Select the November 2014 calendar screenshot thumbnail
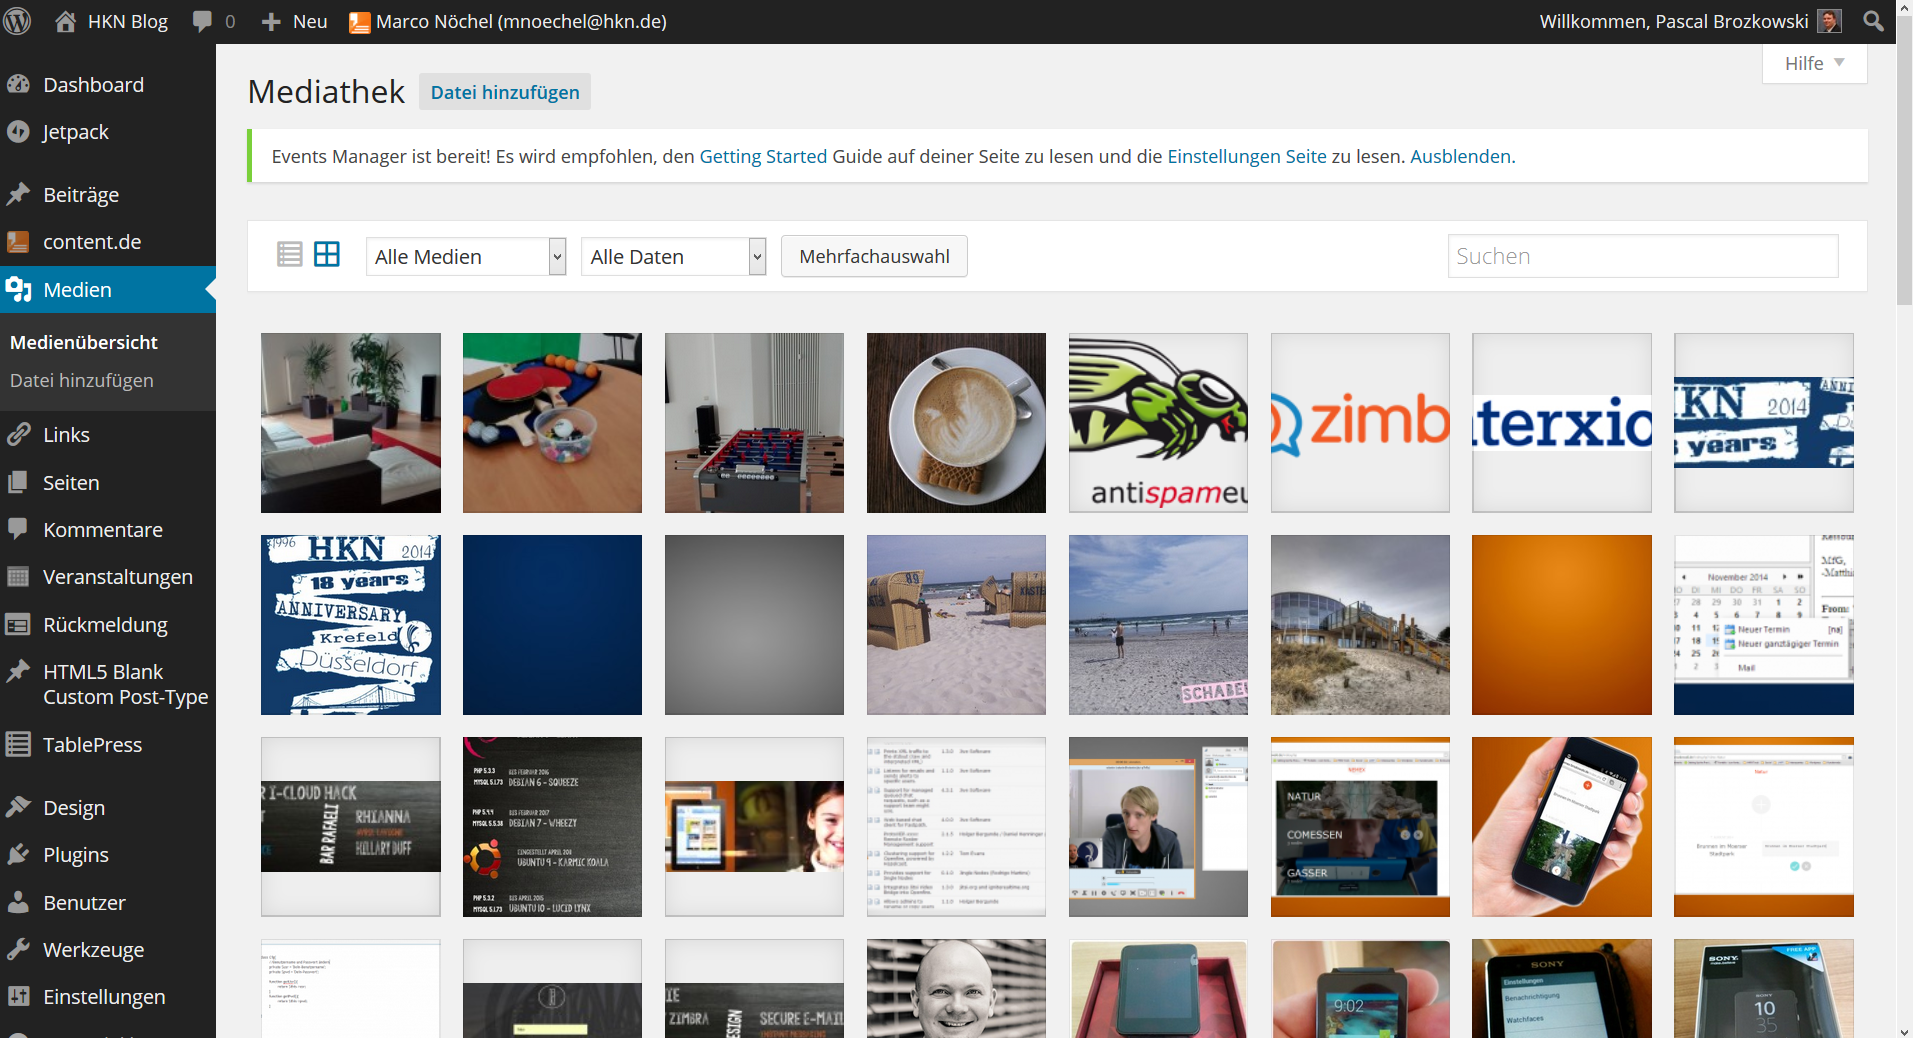1913x1038 pixels. coord(1764,625)
